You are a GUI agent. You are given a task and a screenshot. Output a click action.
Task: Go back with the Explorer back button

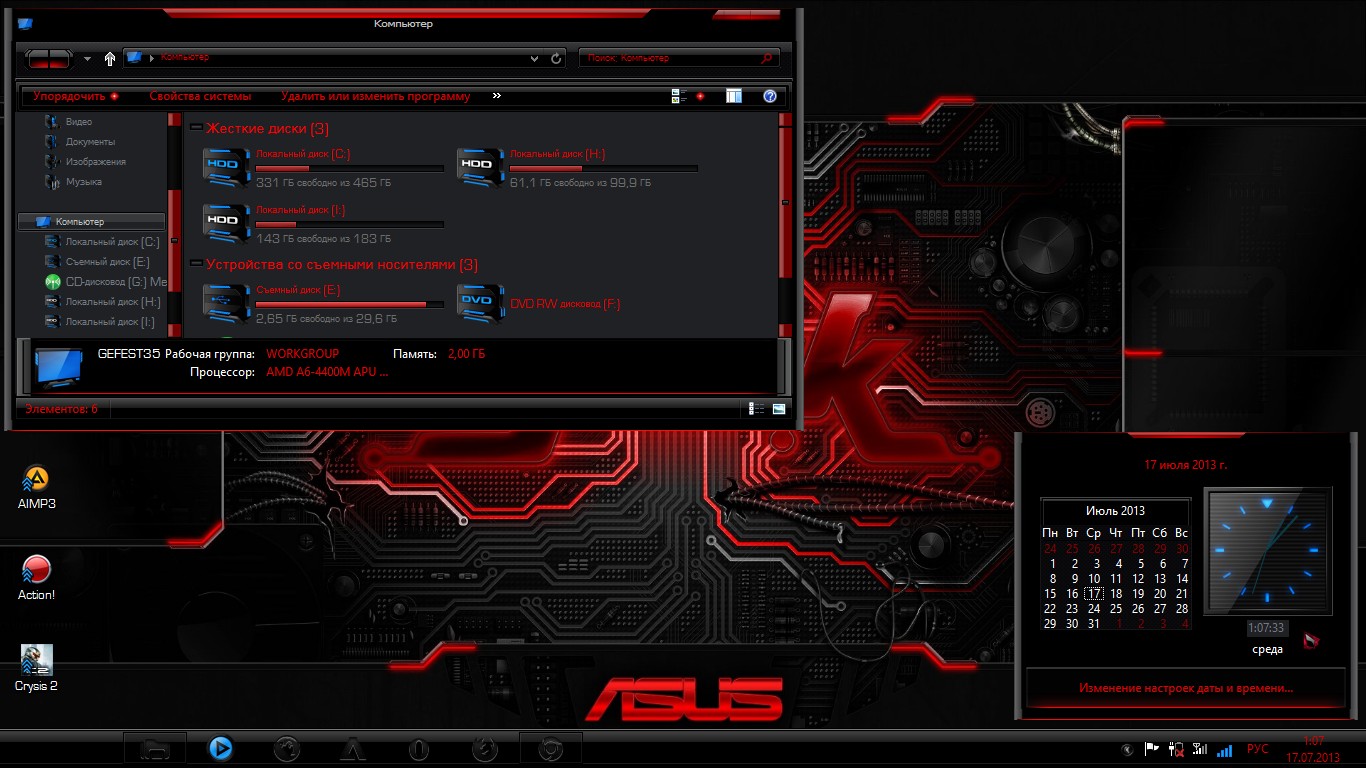point(38,59)
